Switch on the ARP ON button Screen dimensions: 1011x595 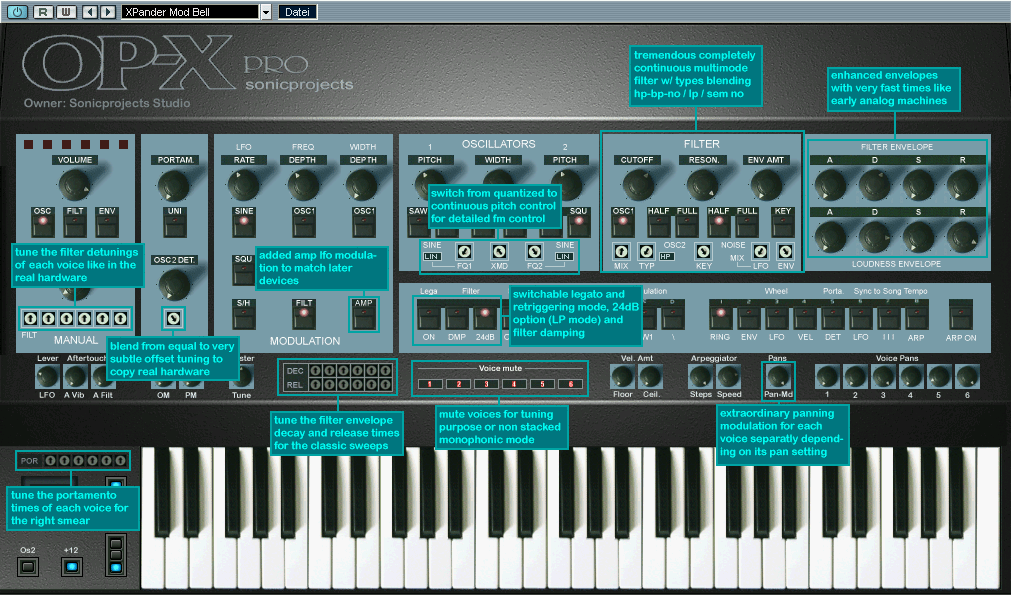(x=961, y=317)
